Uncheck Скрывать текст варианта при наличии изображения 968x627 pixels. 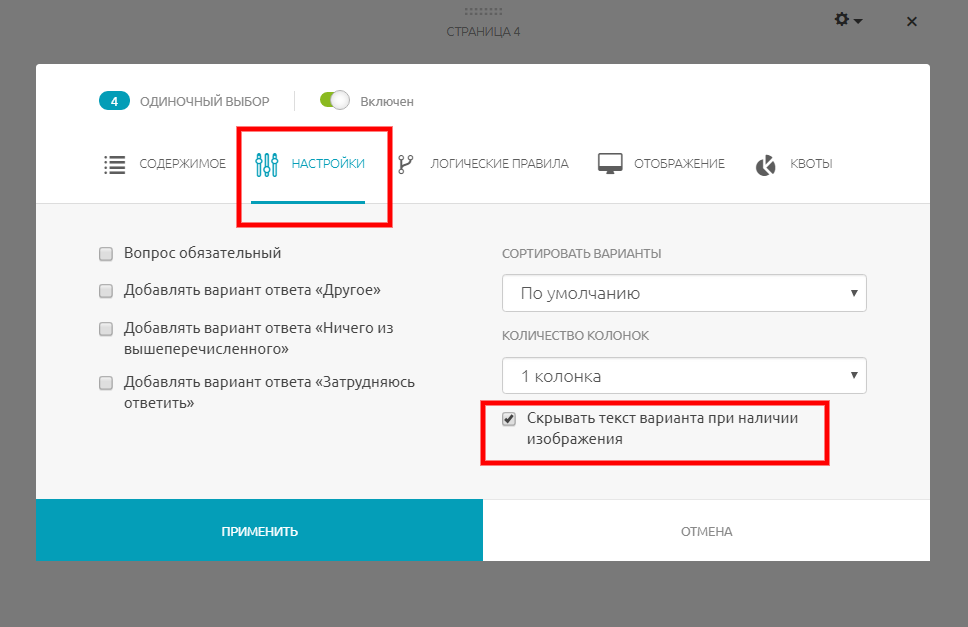[509, 419]
